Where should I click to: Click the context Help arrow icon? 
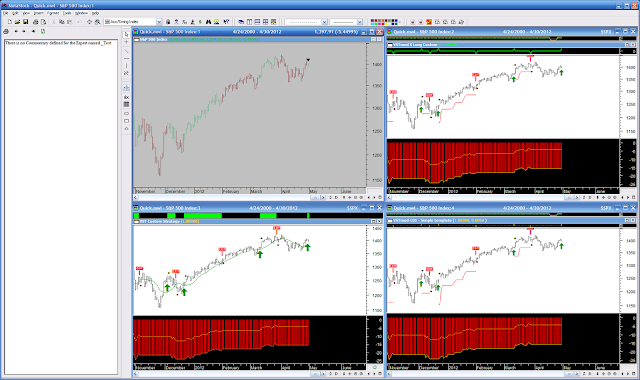pyautogui.click(x=226, y=22)
